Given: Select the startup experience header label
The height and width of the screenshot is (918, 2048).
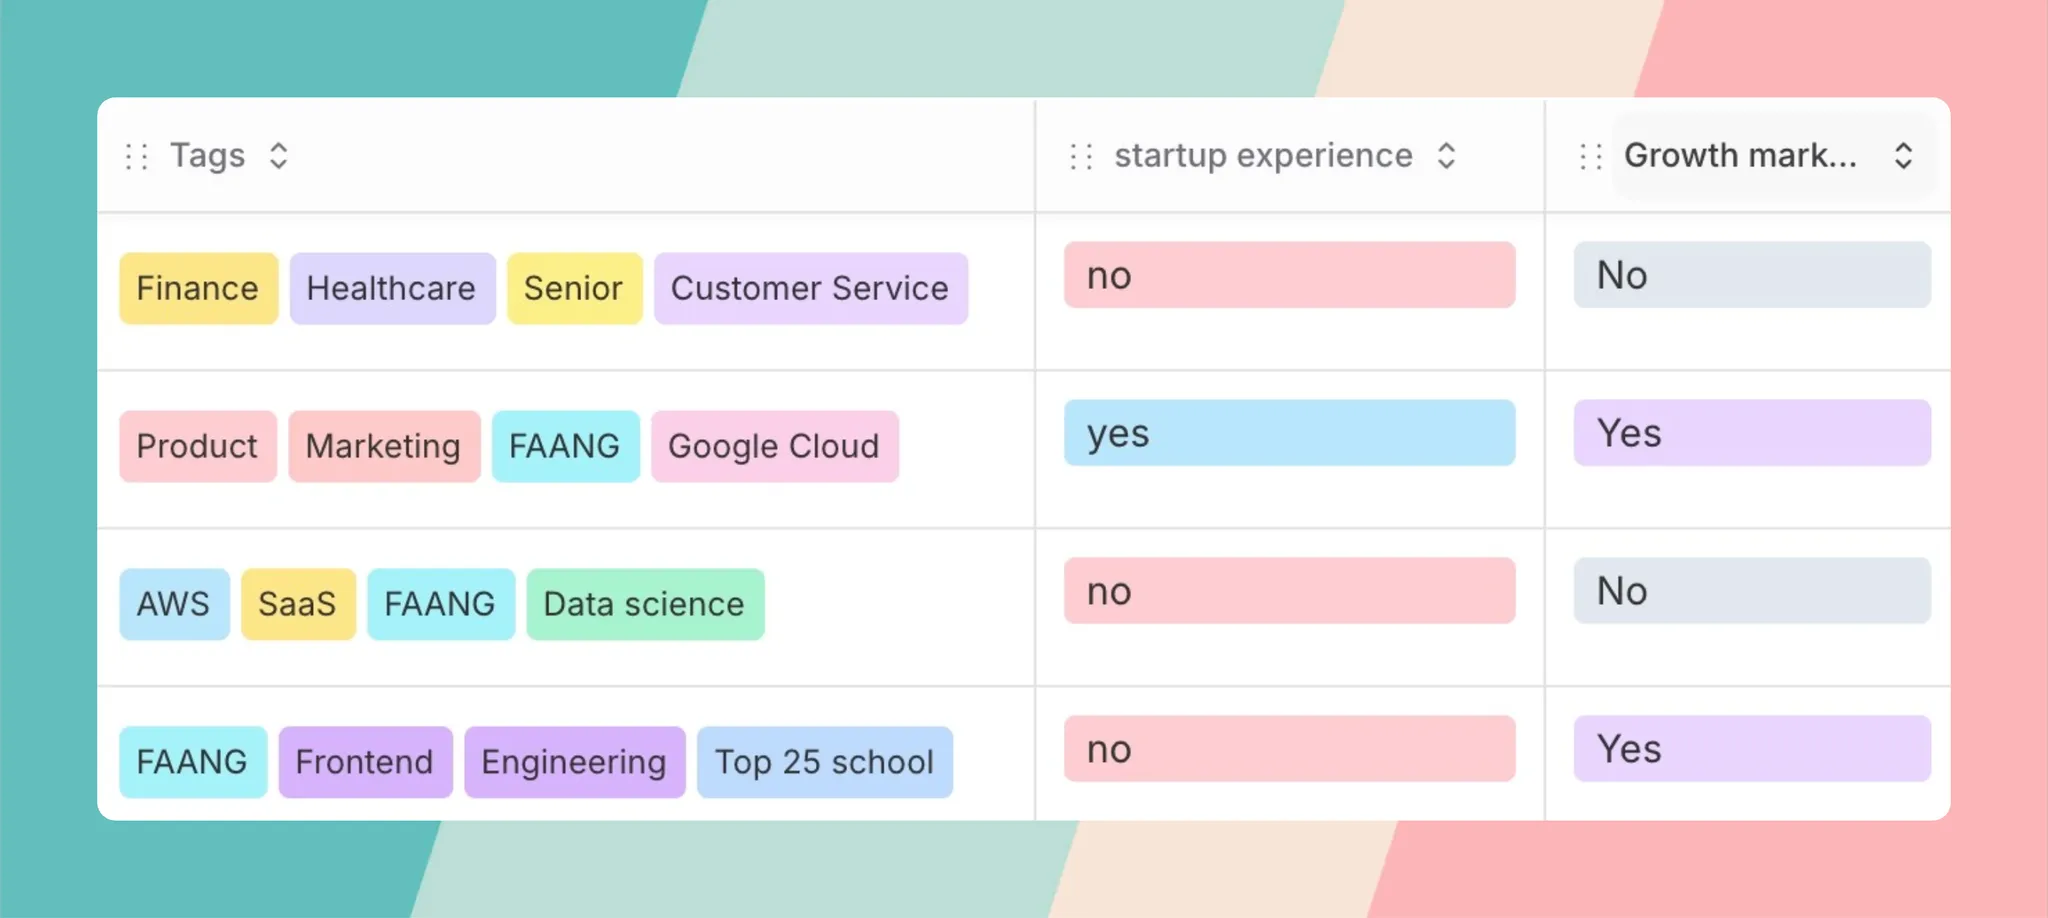Looking at the screenshot, I should click(x=1263, y=156).
